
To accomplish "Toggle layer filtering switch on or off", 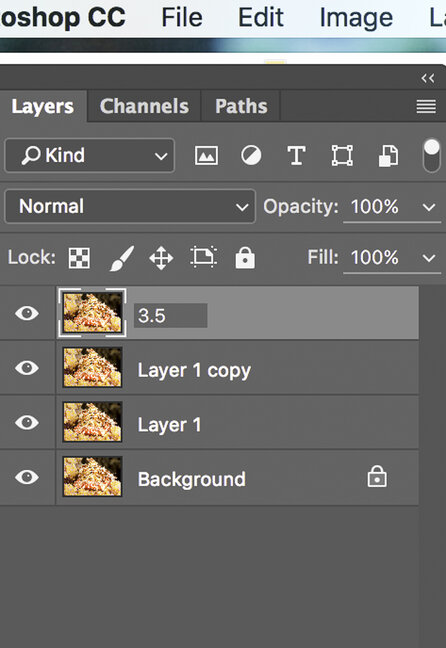I will point(432,155).
